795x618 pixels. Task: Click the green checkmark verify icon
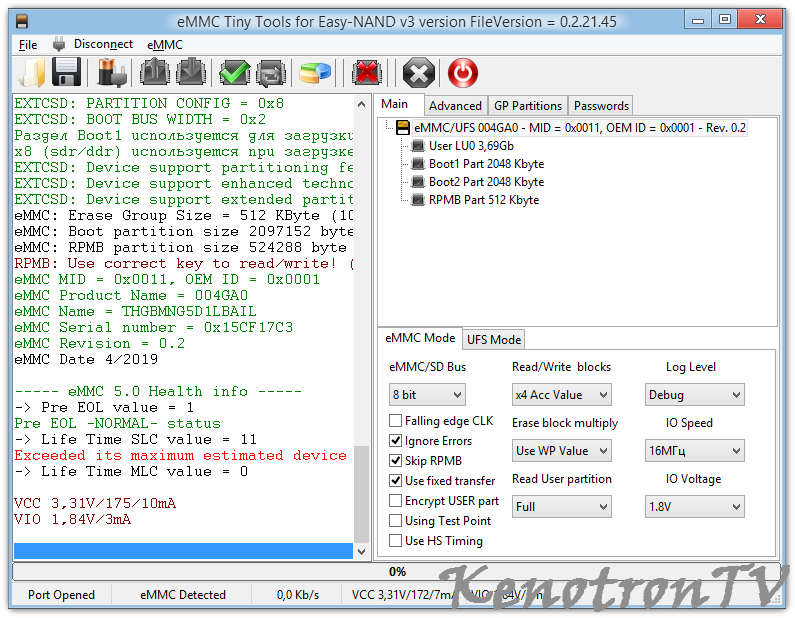point(234,72)
